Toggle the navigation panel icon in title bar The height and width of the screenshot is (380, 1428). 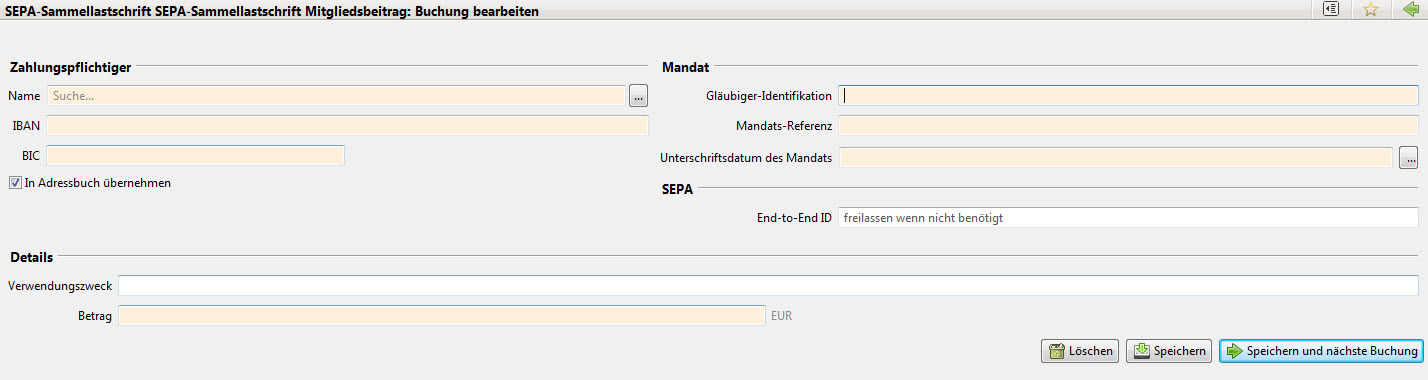coord(1331,9)
